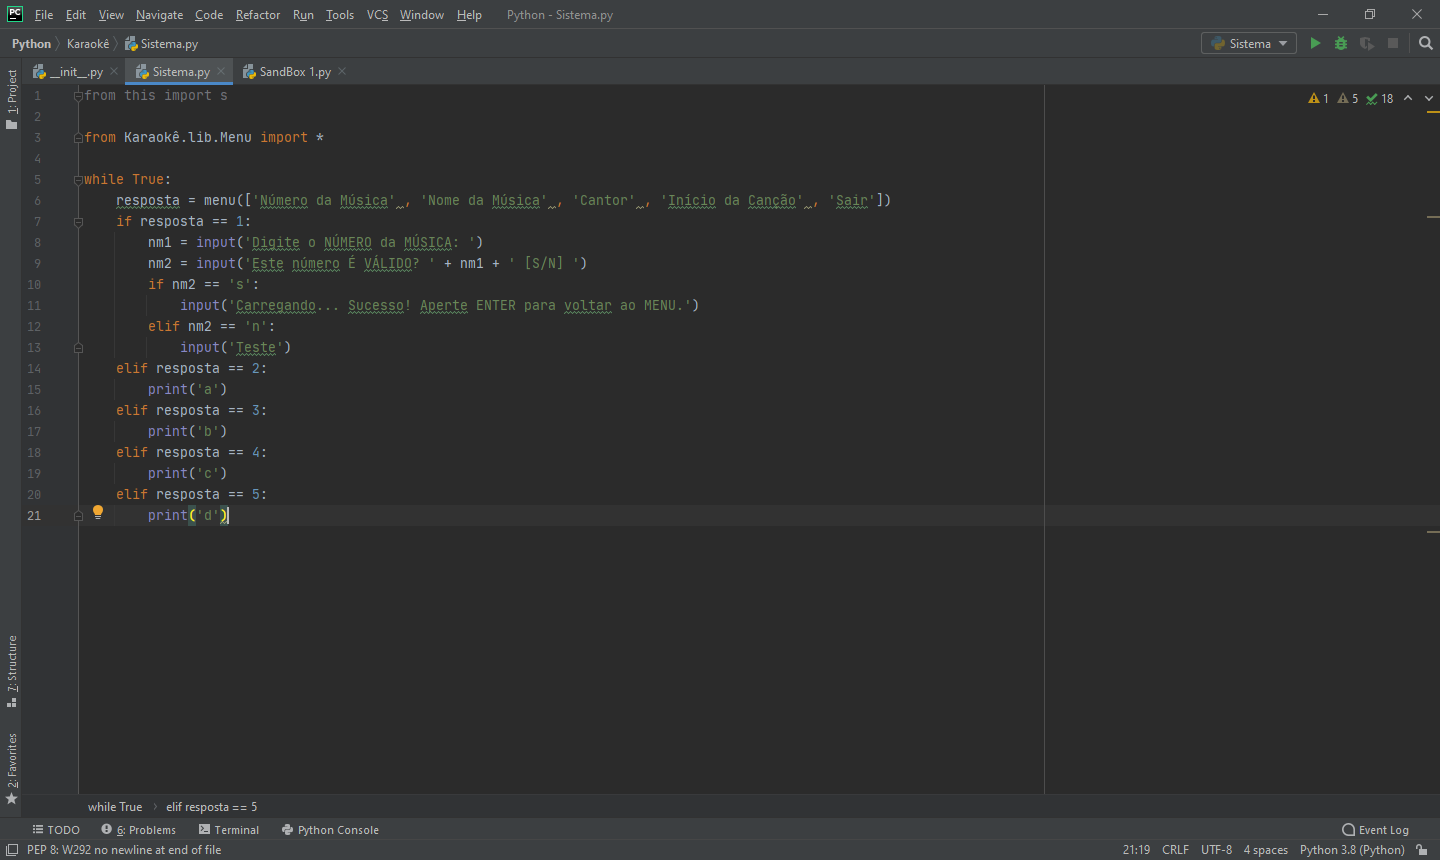The height and width of the screenshot is (860, 1440).
Task: Open the View menu
Action: [111, 15]
